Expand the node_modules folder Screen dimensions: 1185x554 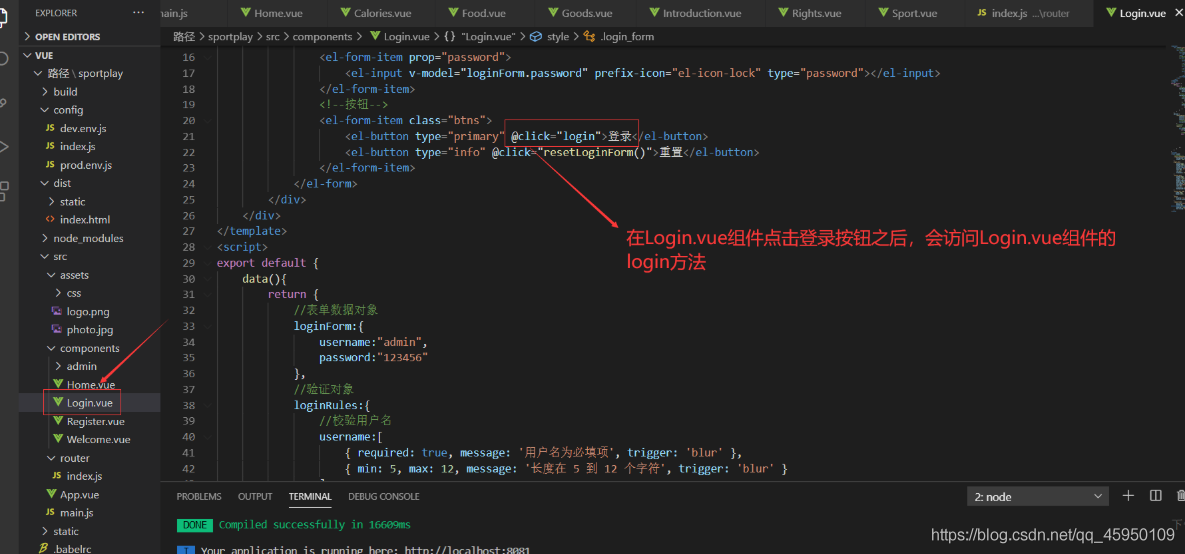click(x=89, y=238)
